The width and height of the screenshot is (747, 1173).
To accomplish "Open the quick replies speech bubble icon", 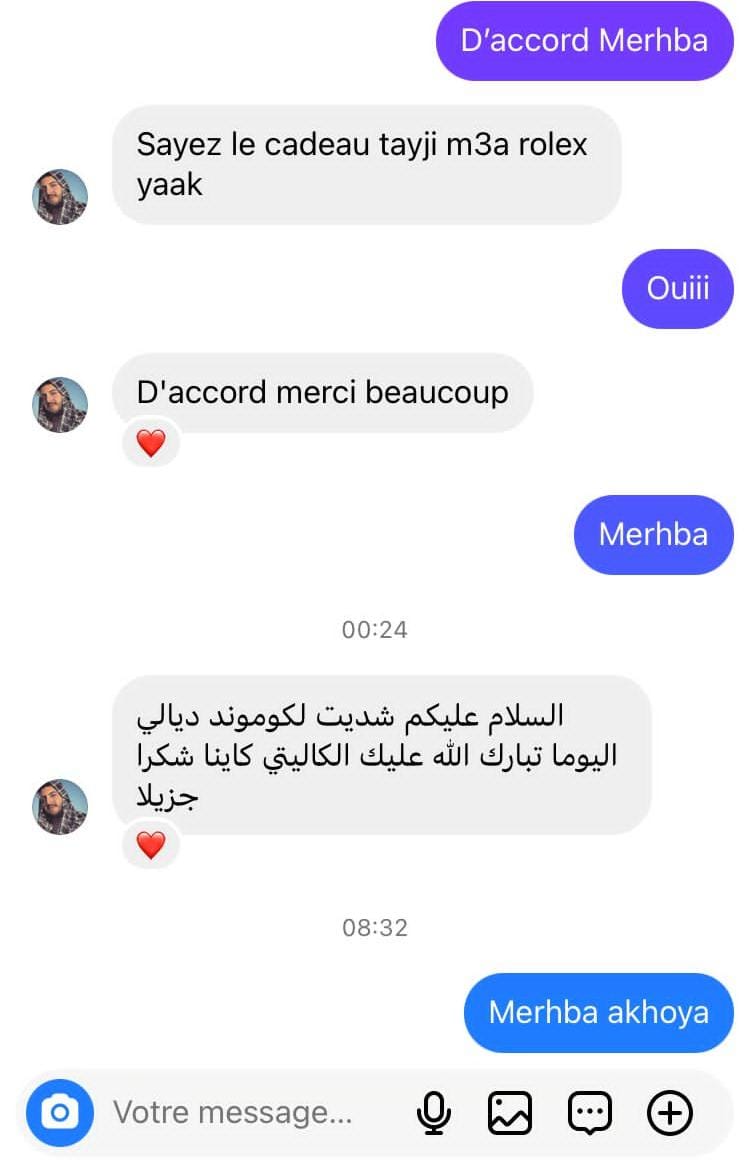I will click(590, 1113).
